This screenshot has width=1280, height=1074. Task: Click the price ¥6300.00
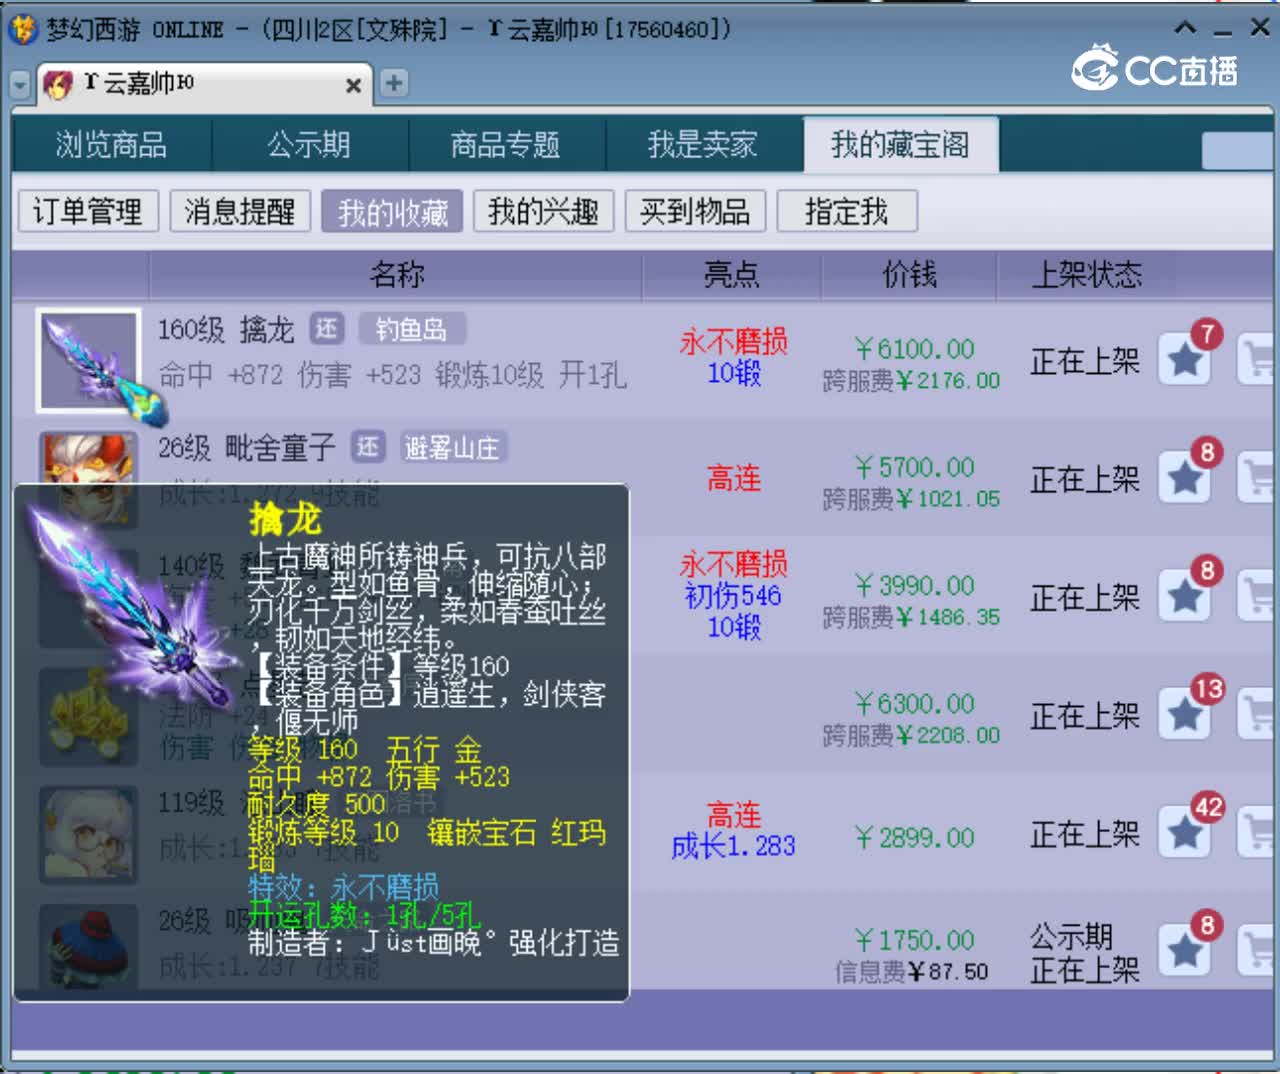(x=914, y=703)
